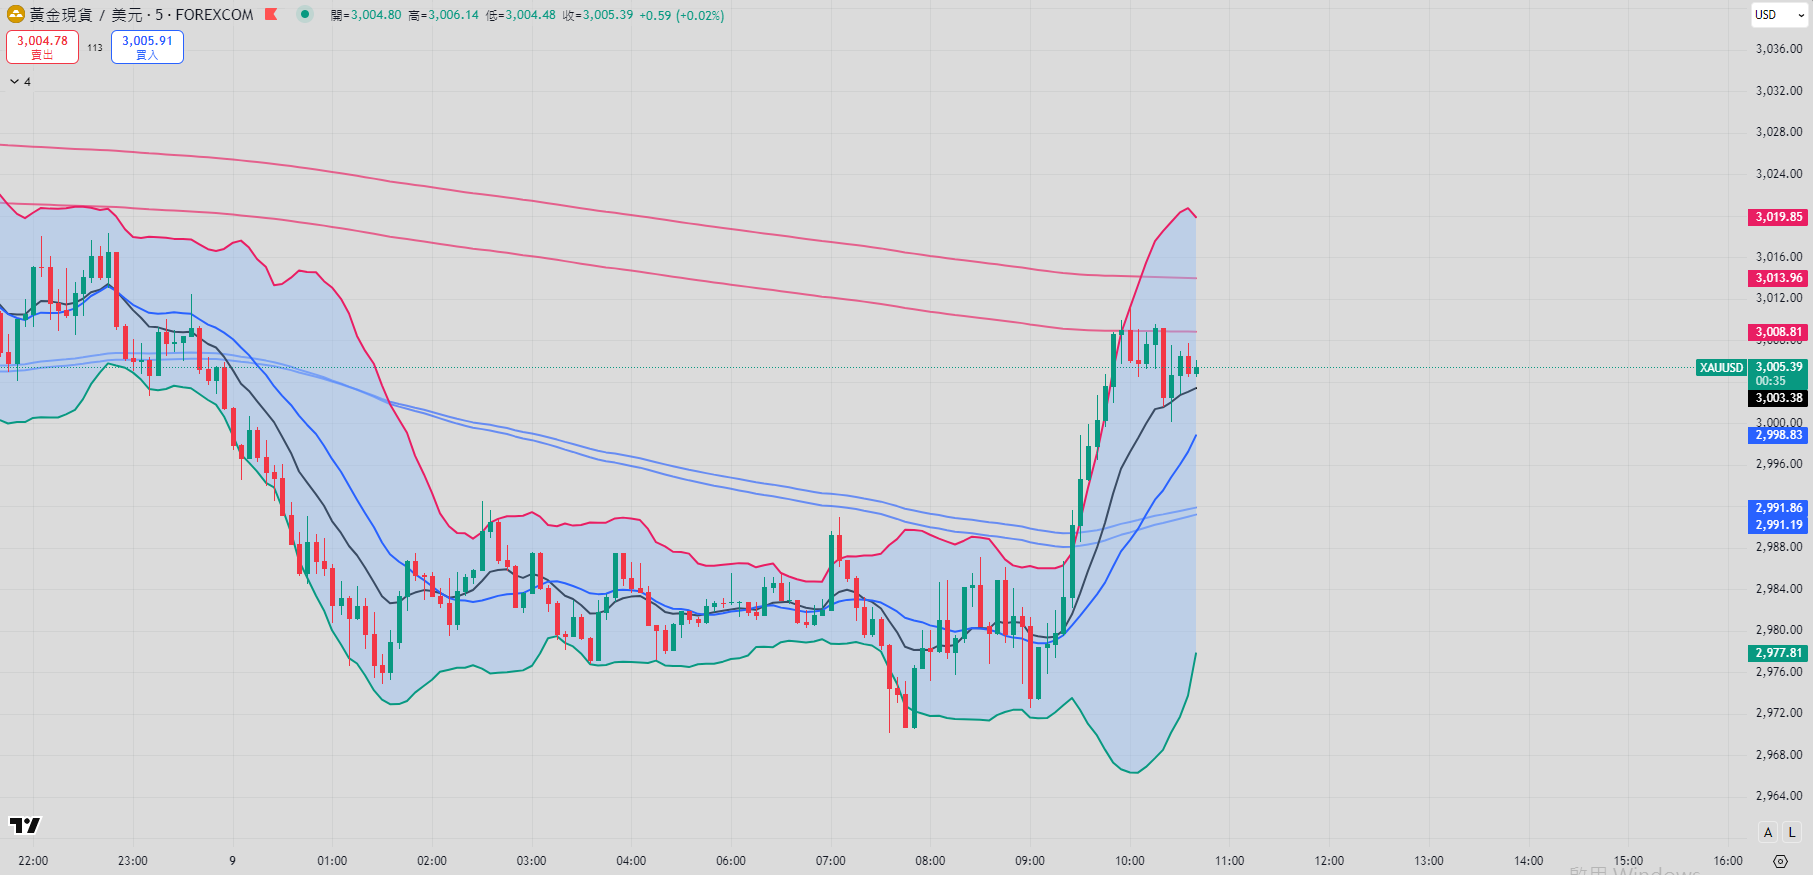Click the blue 2,991.86 price label
1813x875 pixels.
pos(1779,508)
